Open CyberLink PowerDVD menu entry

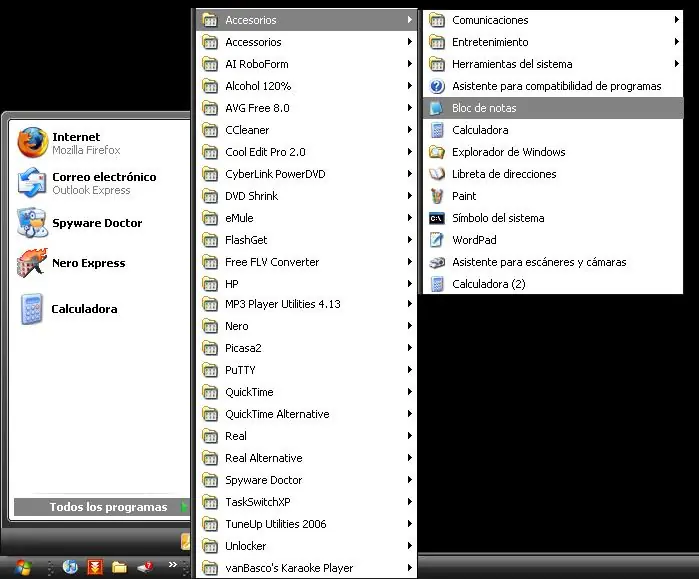[x=307, y=174]
